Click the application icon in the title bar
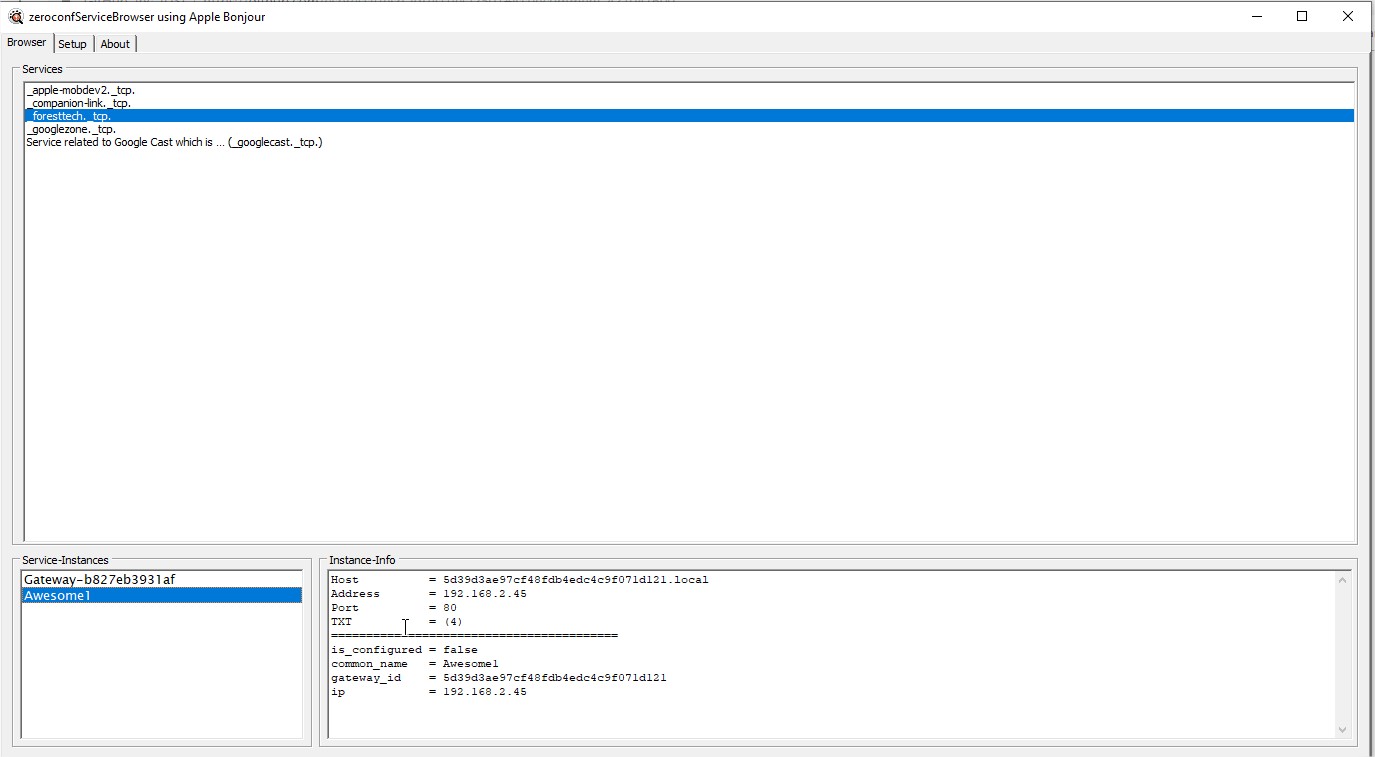The height and width of the screenshot is (757, 1375). (x=14, y=16)
